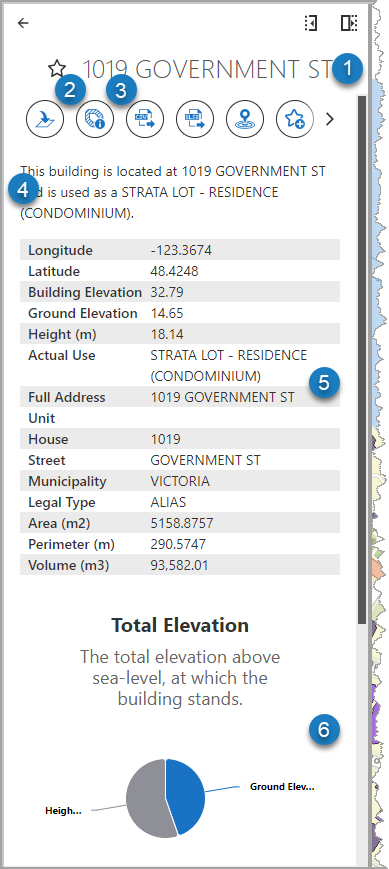The image size is (389, 869).
Task: Click the details panel vertical scrollbar
Action: pos(361,359)
